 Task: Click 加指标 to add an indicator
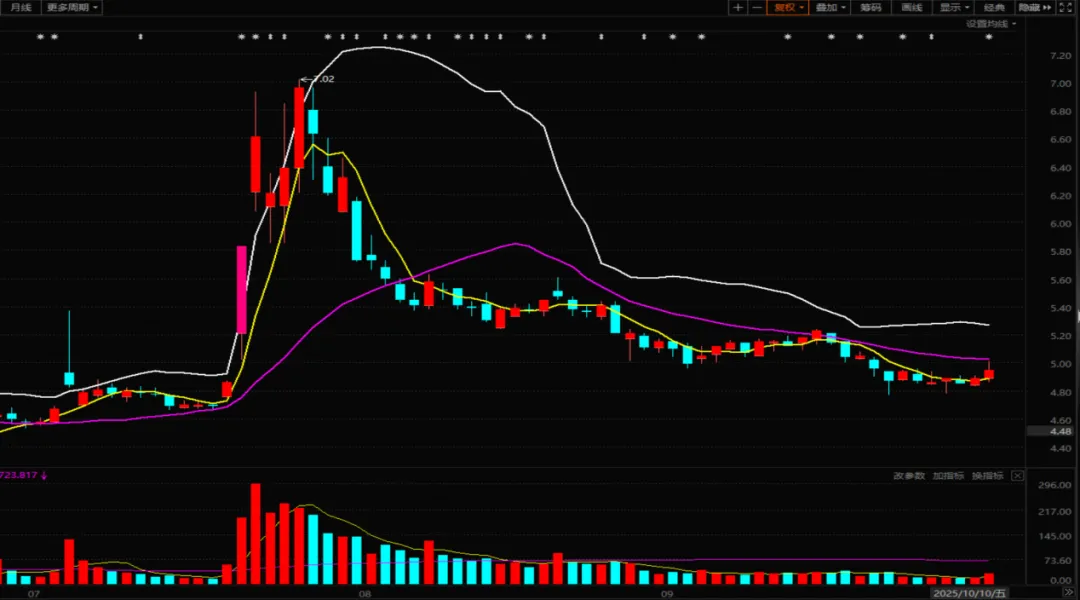pos(948,476)
